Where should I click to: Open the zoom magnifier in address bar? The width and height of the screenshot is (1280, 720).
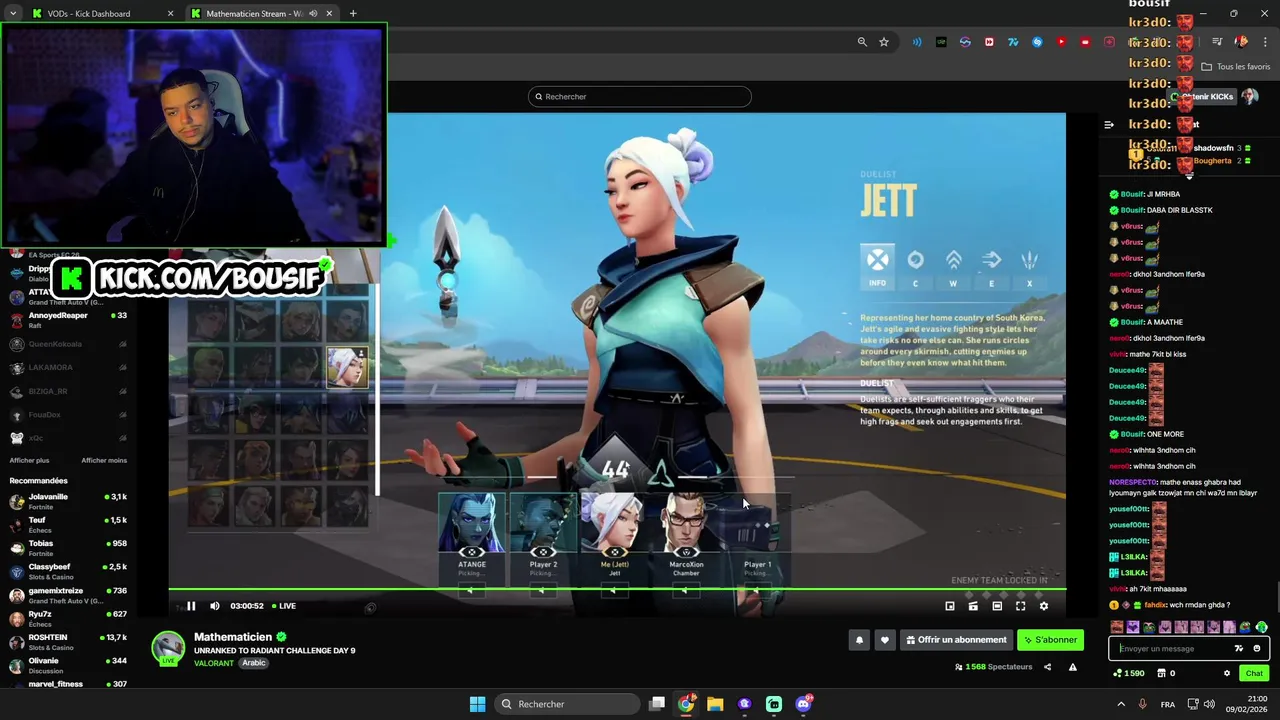862,42
